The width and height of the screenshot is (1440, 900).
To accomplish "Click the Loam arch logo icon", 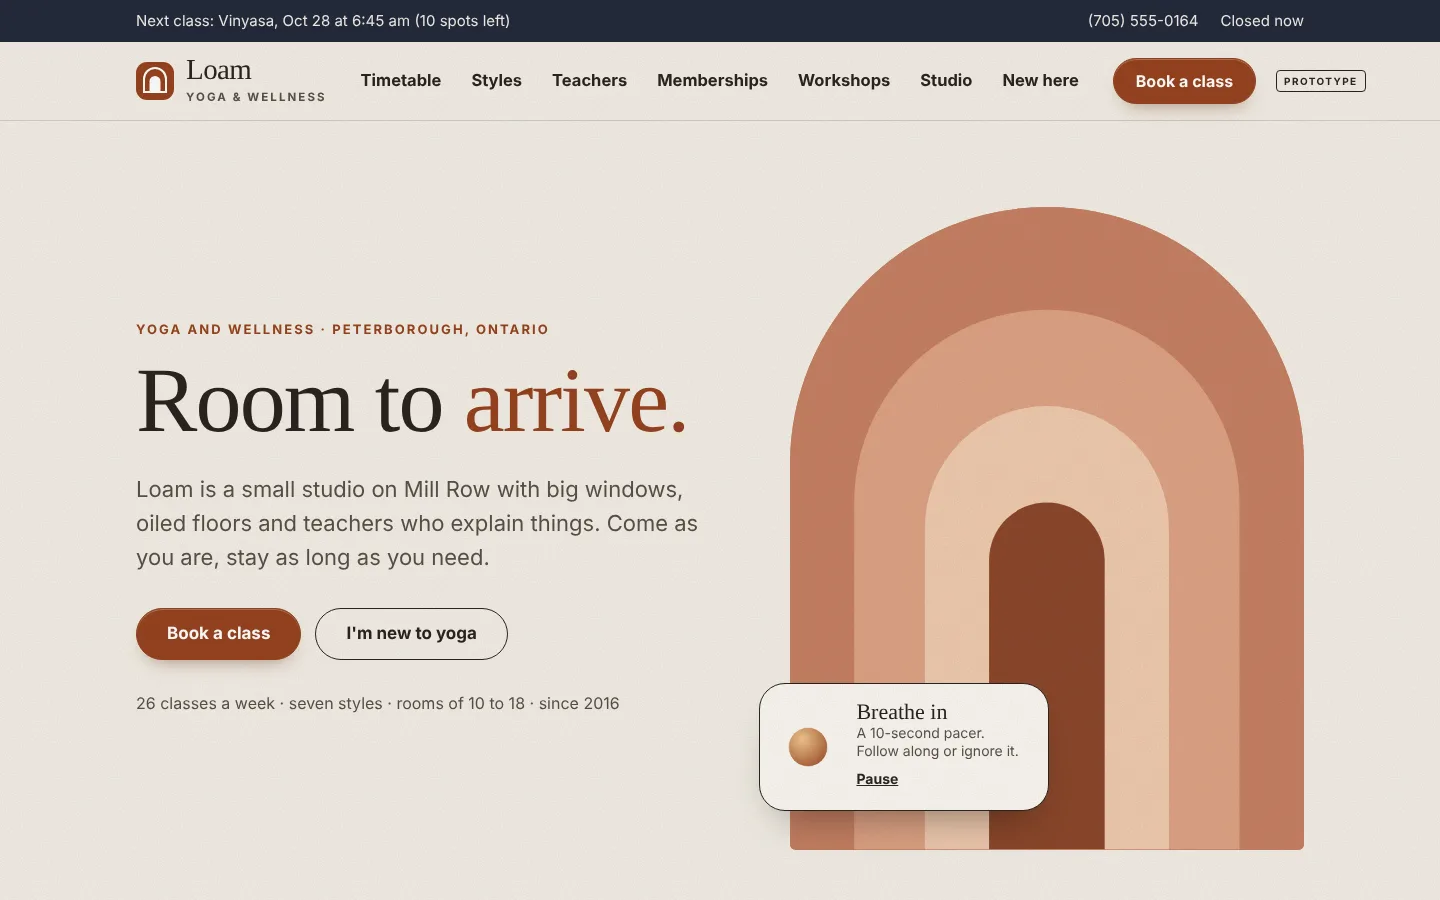I will [x=155, y=81].
